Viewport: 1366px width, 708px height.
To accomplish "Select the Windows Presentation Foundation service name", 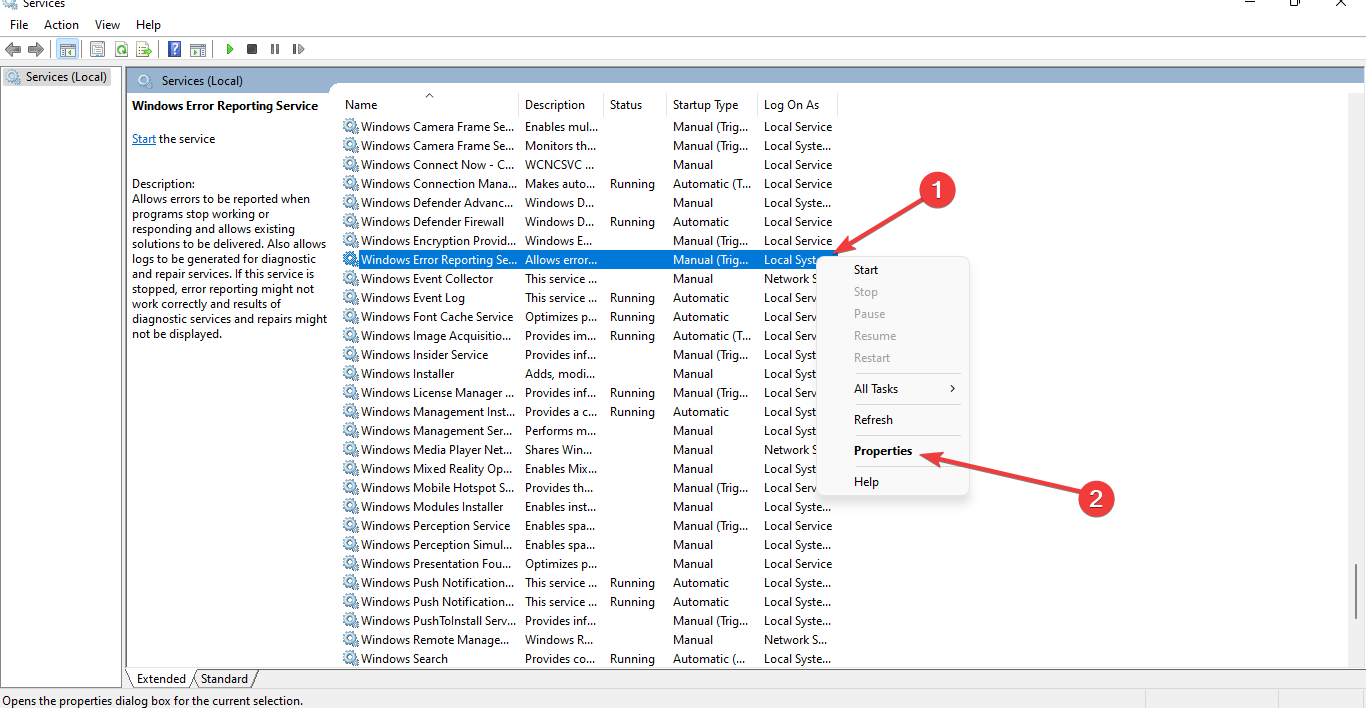I will tap(437, 564).
